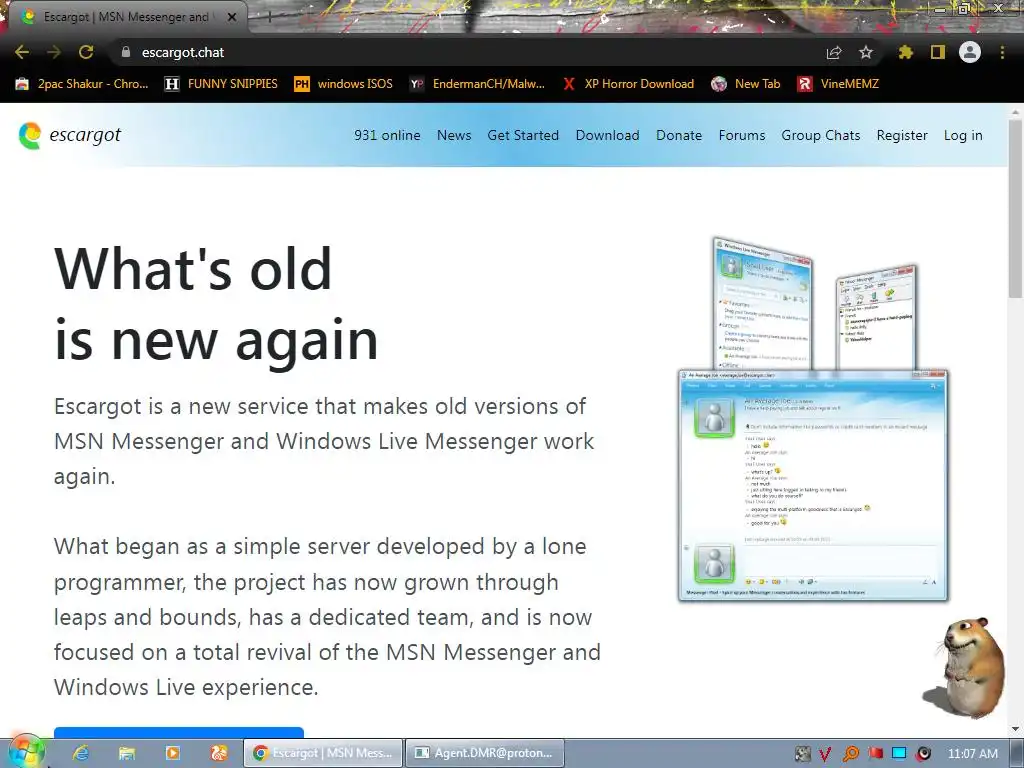The height and width of the screenshot is (768, 1024).
Task: Share this page via the share icon
Action: 834,52
